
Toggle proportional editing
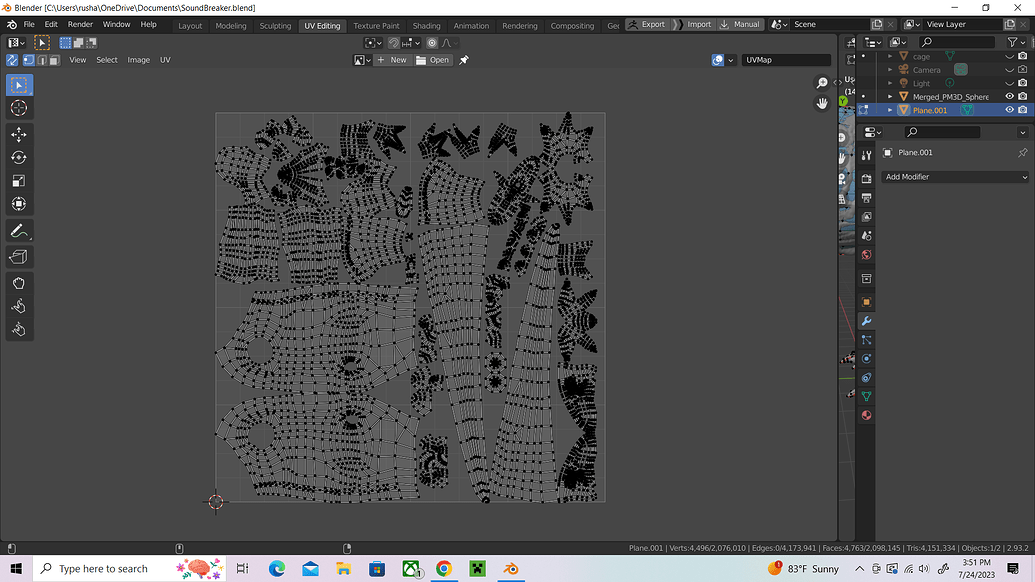(x=432, y=43)
